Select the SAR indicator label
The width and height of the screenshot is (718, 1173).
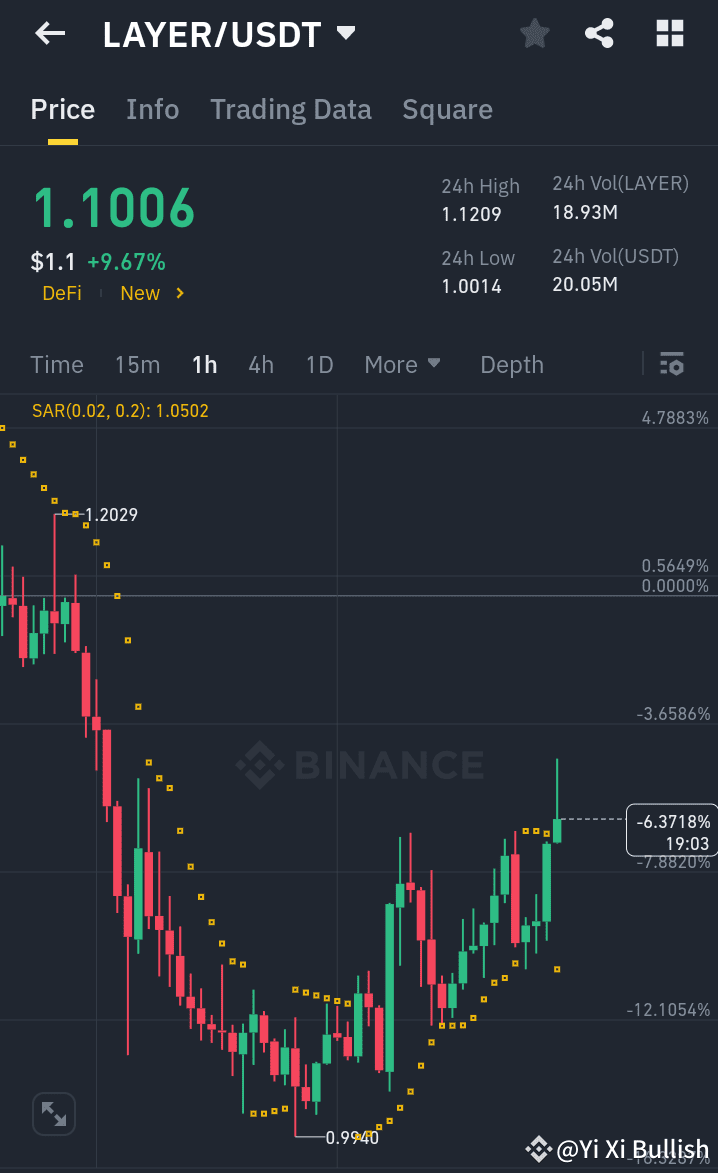point(120,410)
